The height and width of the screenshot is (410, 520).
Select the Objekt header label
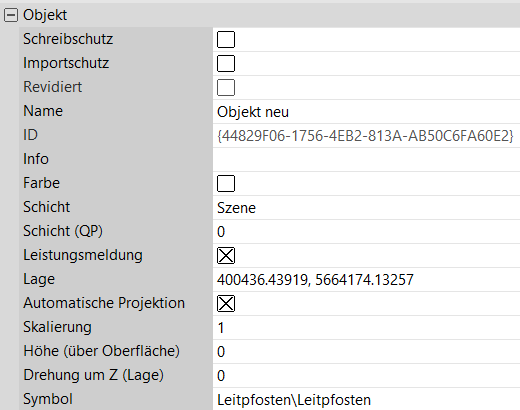tap(45, 15)
